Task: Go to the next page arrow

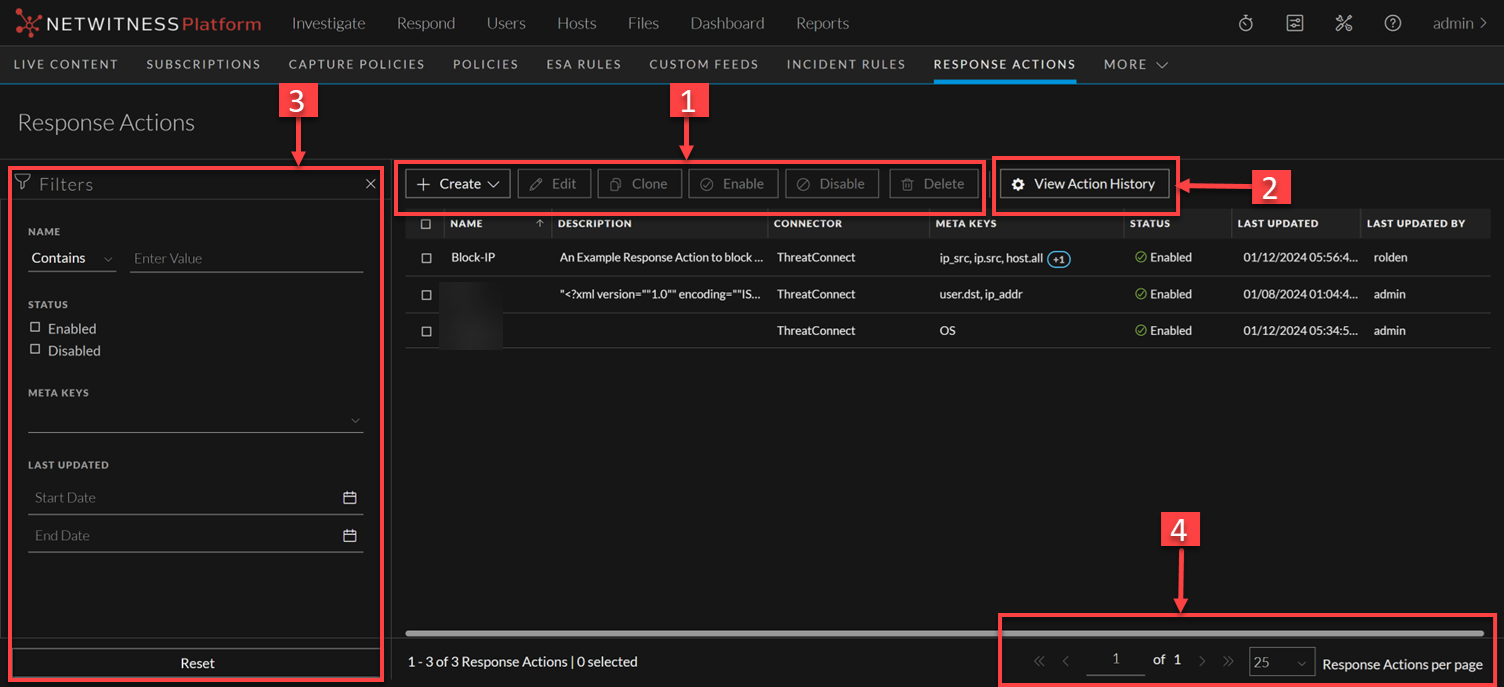Action: pos(1203,661)
